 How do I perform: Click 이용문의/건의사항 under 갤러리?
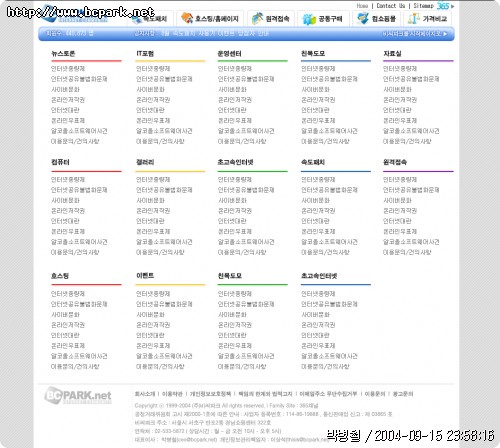coord(160,252)
